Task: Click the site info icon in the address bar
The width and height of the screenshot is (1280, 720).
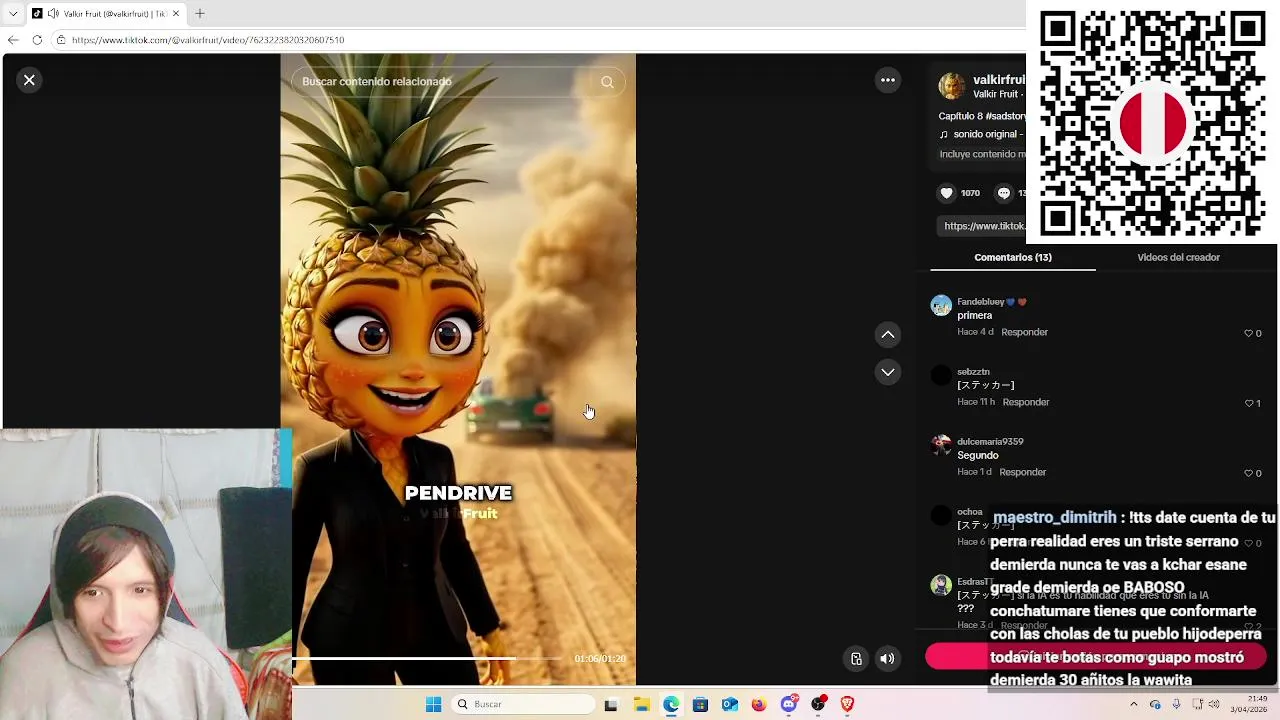Action: click(61, 40)
